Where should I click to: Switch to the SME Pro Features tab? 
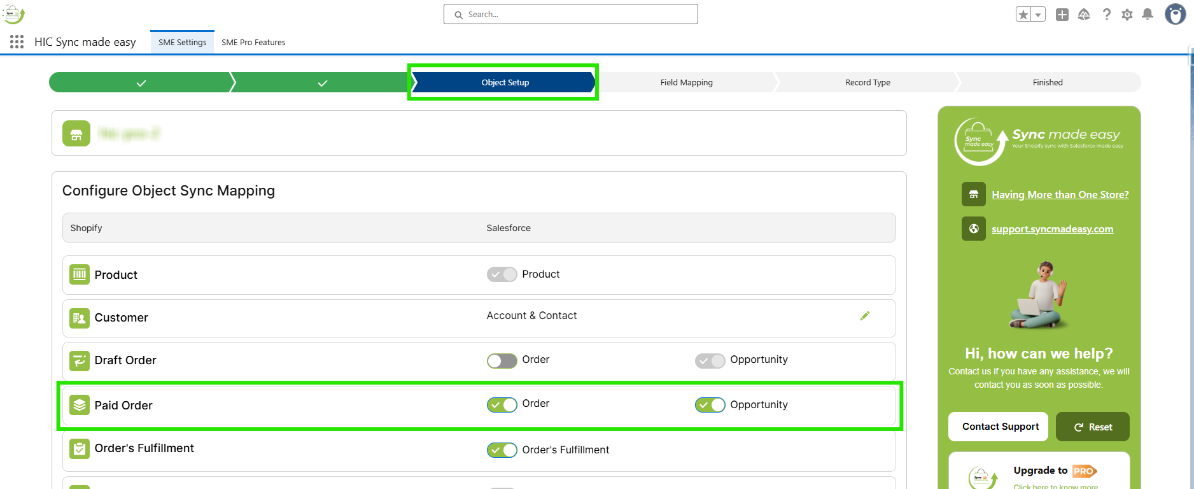point(253,42)
